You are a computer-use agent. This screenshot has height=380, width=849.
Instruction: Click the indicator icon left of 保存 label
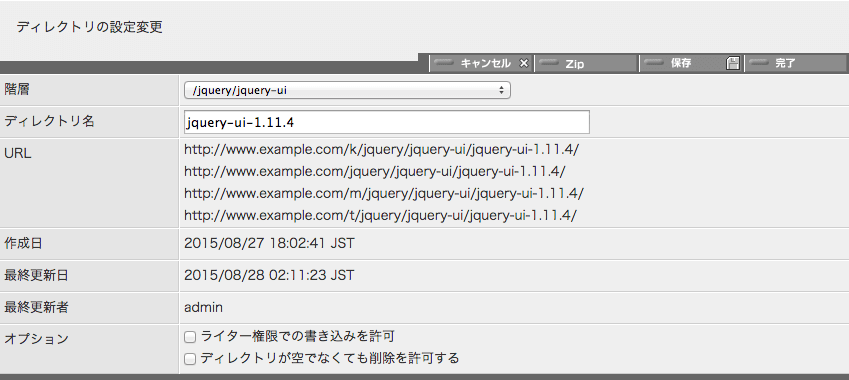click(654, 63)
